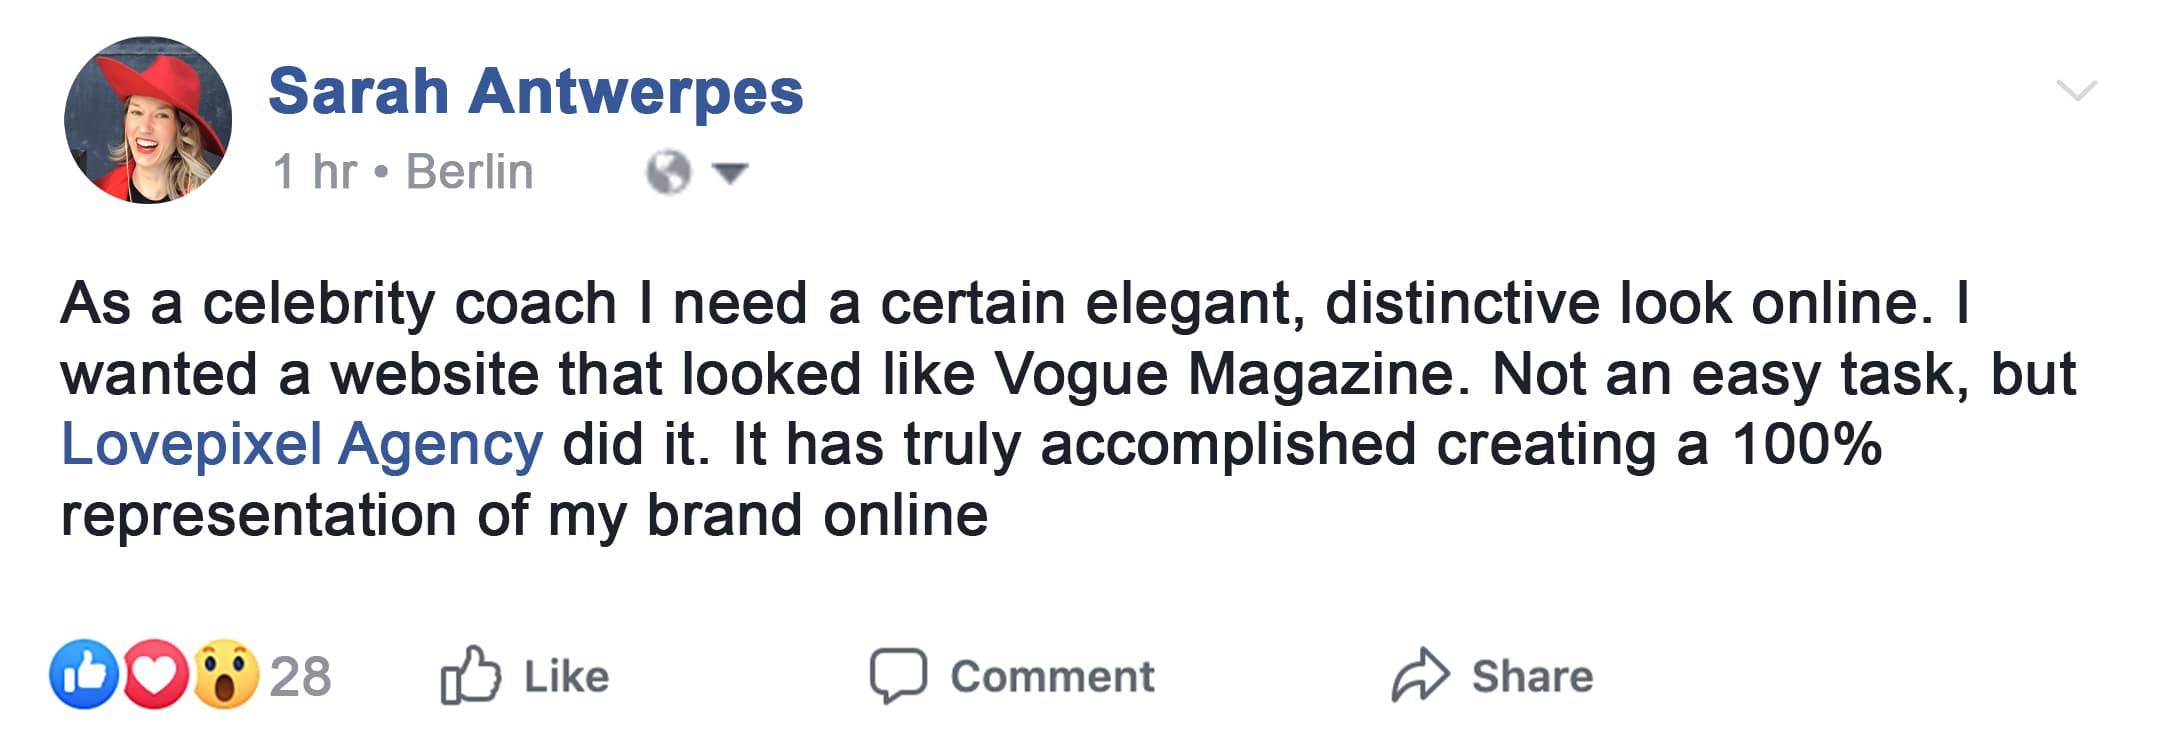Click the blue thumbs-up reaction icon

[x=84, y=675]
